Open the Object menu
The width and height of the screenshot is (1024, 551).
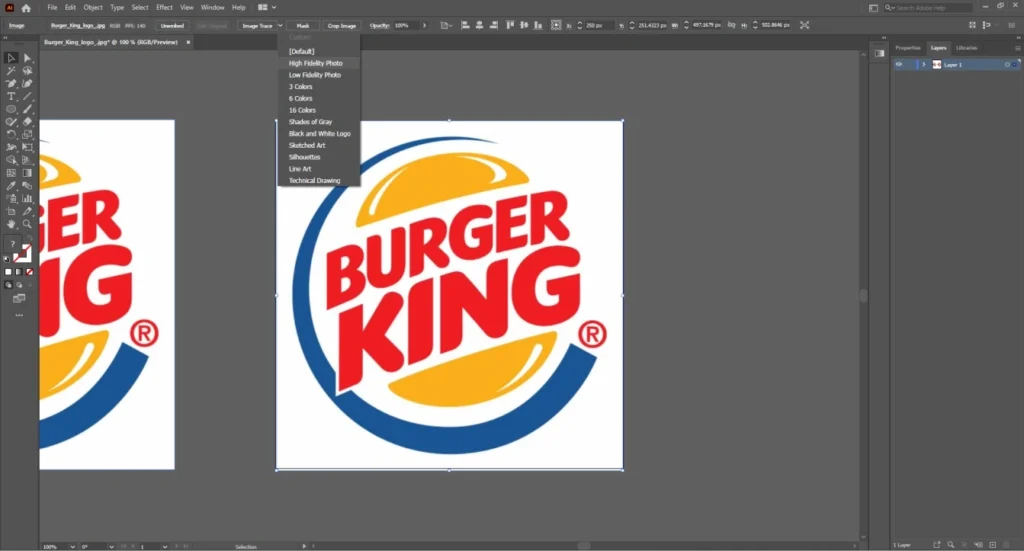click(93, 8)
